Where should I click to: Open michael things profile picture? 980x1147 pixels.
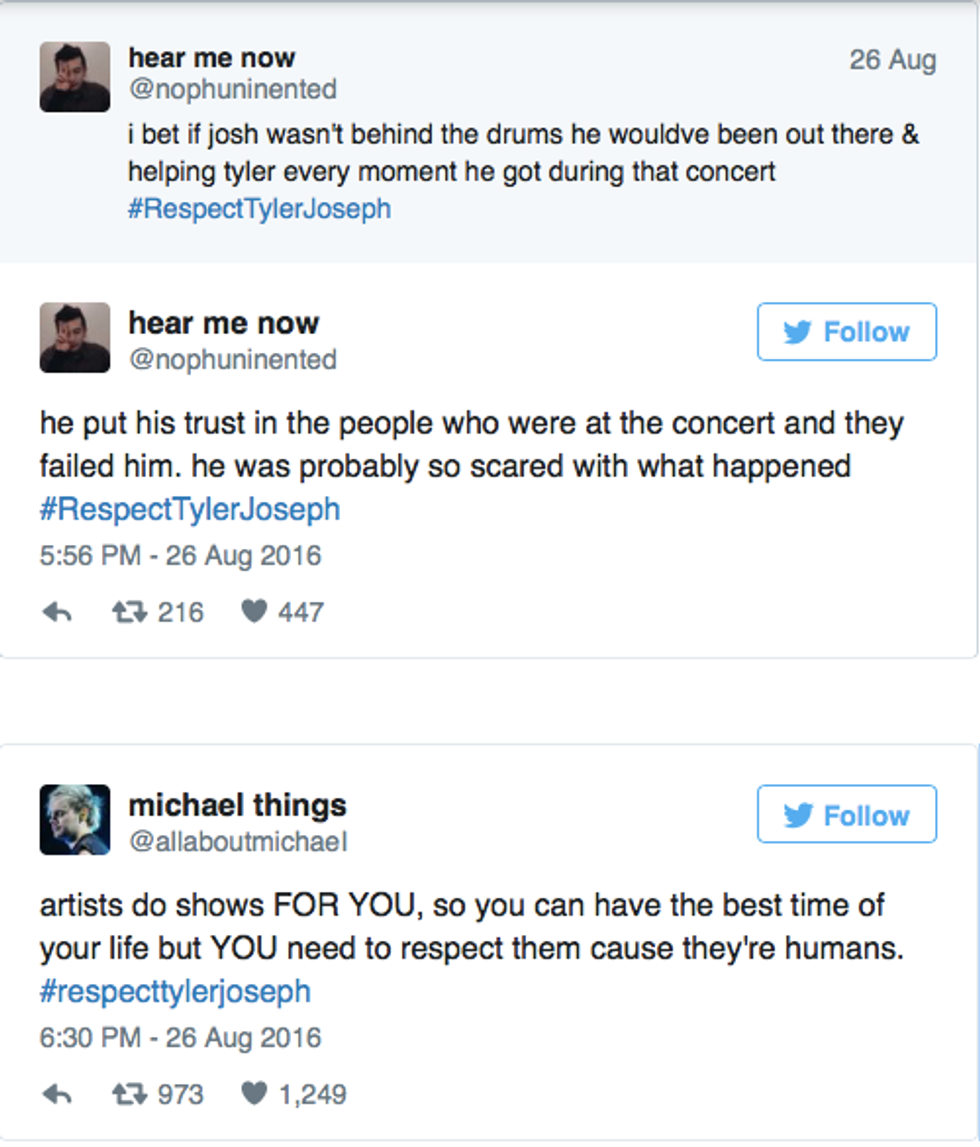75,820
